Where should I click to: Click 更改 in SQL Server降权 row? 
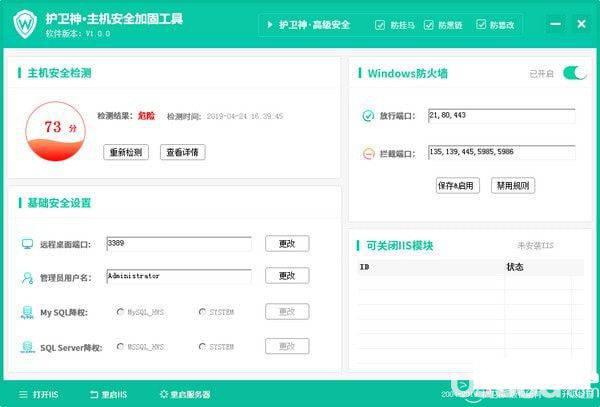point(287,346)
